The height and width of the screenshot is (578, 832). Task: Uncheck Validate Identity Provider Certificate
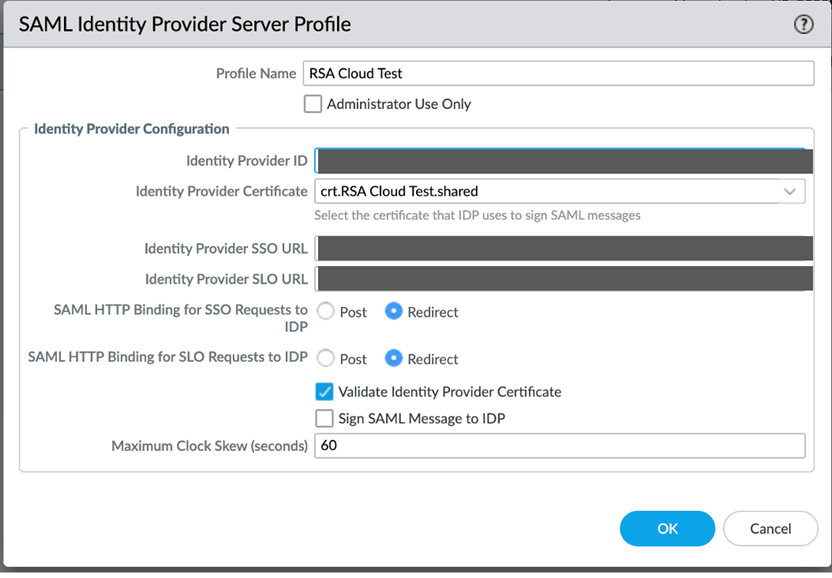pyautogui.click(x=325, y=392)
